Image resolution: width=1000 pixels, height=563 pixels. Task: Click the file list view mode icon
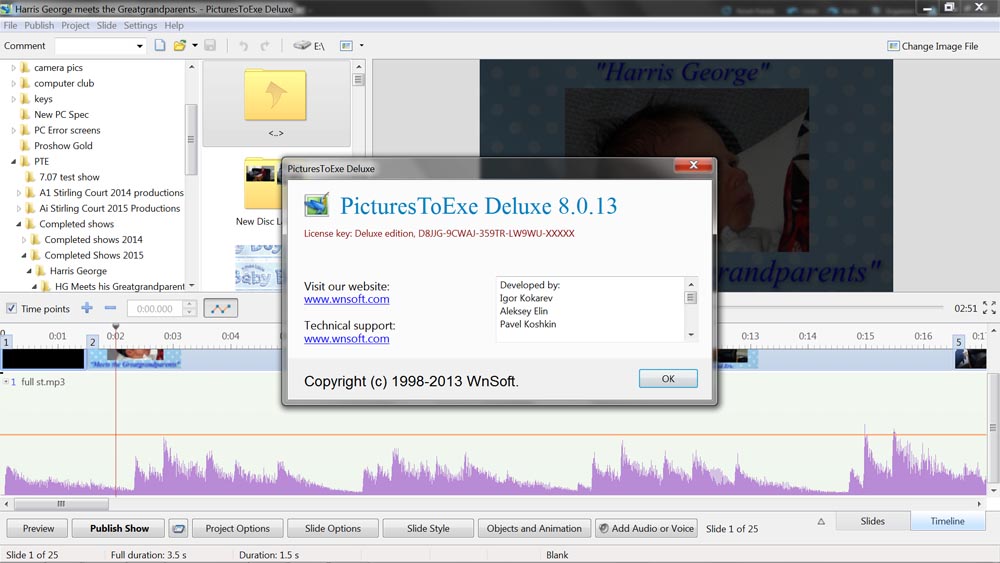click(x=346, y=46)
